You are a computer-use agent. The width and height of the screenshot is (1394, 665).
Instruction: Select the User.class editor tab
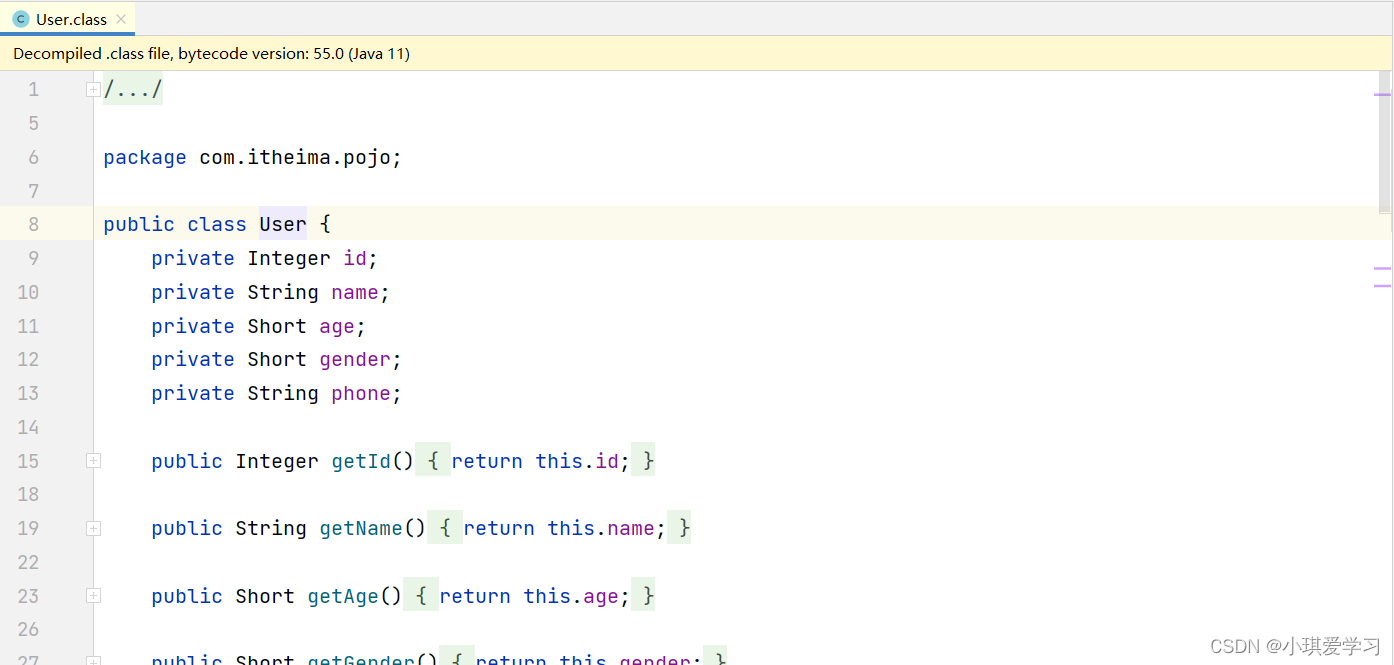(68, 19)
